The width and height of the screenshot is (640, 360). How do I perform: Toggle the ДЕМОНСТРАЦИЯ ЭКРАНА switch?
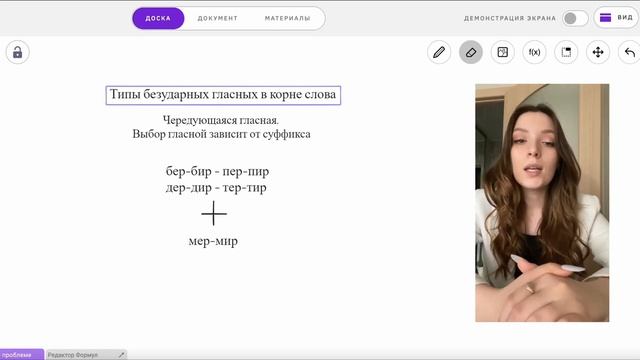coord(575,18)
